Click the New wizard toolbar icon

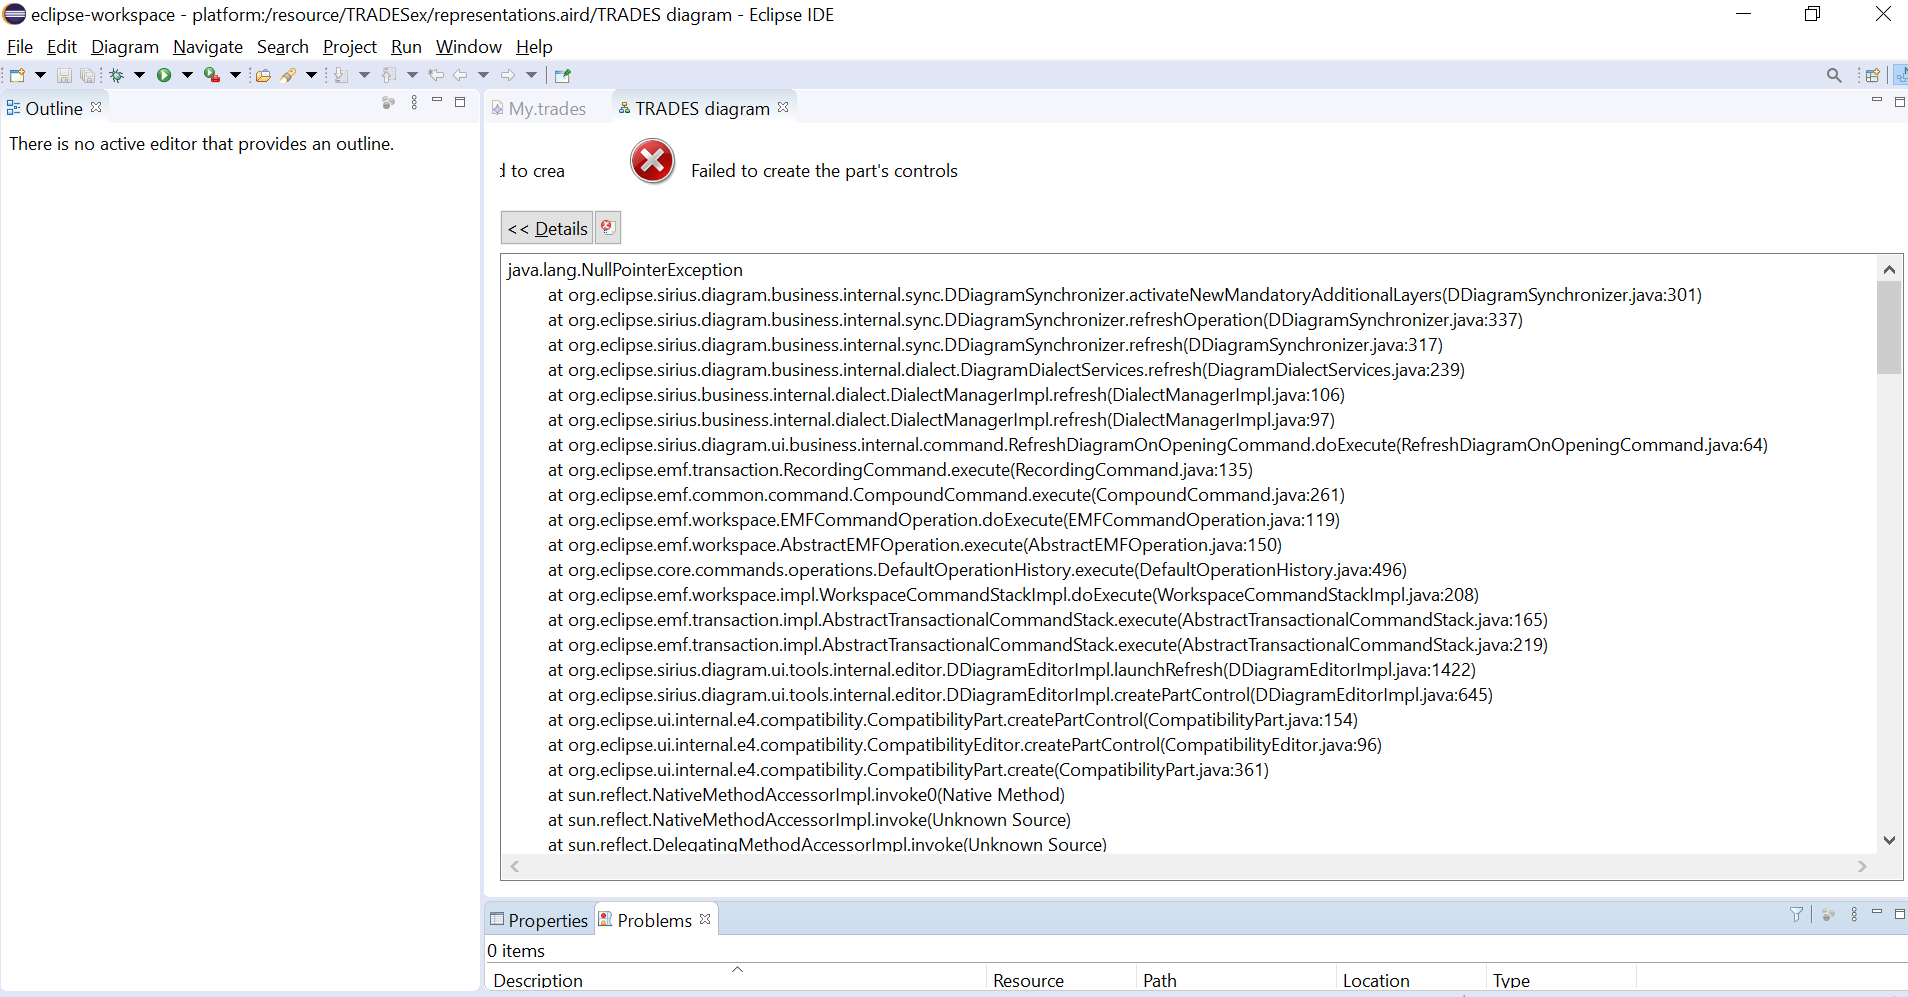point(17,75)
